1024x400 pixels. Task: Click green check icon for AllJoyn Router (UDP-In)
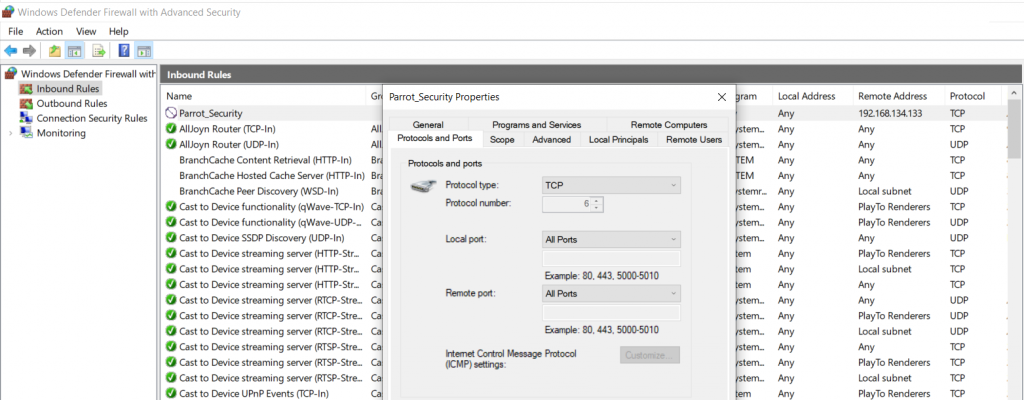point(171,144)
